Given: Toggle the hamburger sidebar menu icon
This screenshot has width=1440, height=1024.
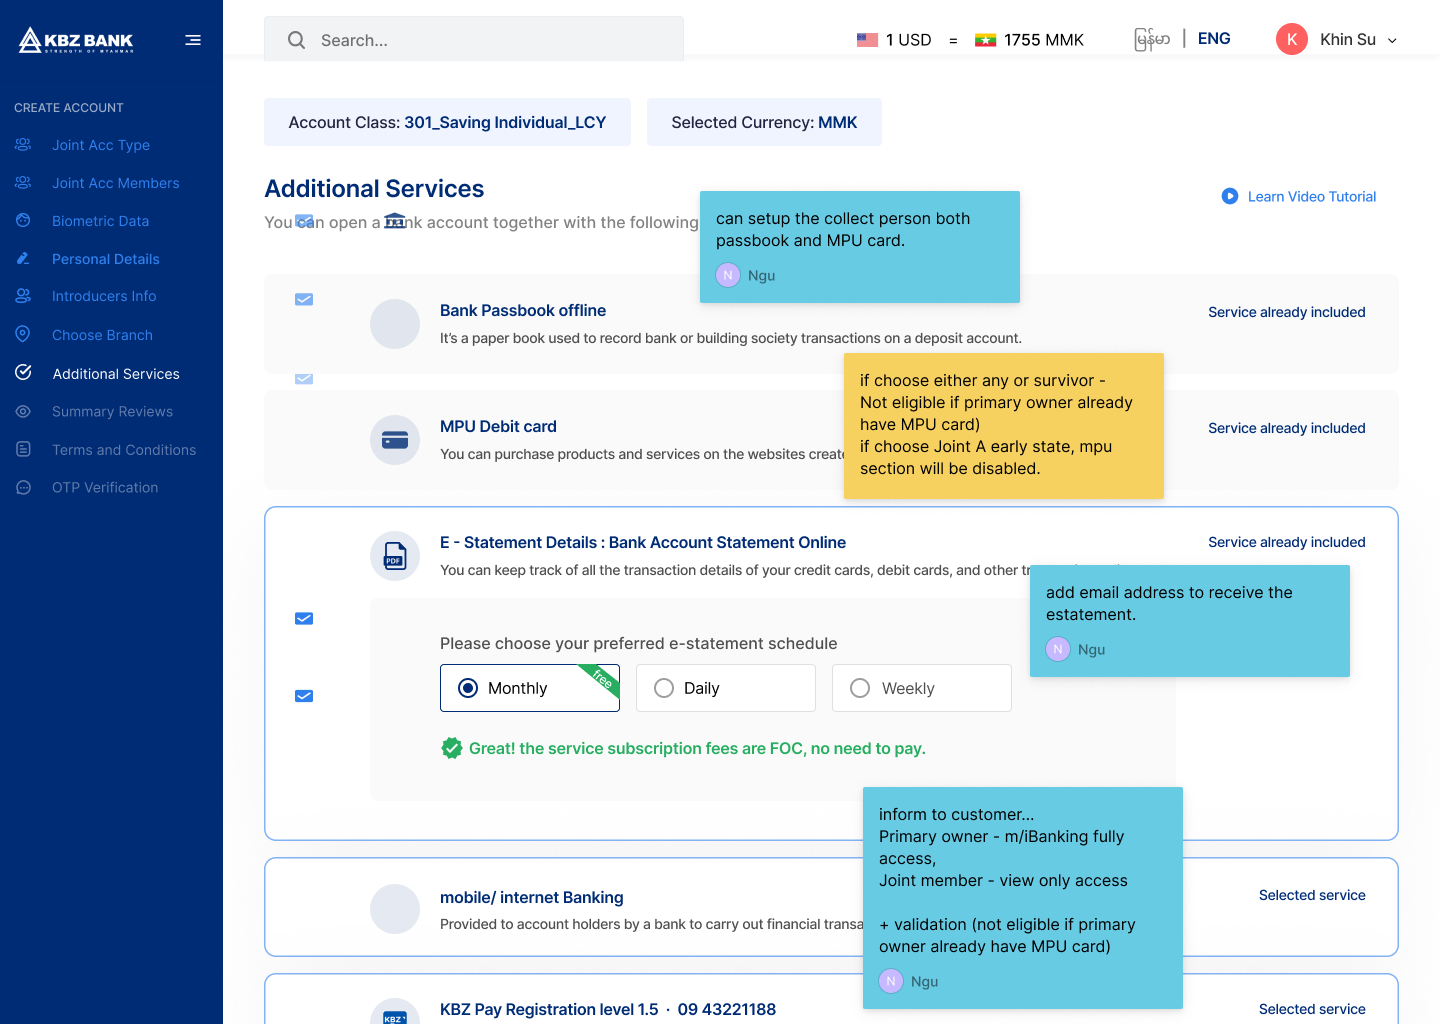Looking at the screenshot, I should tap(193, 40).
